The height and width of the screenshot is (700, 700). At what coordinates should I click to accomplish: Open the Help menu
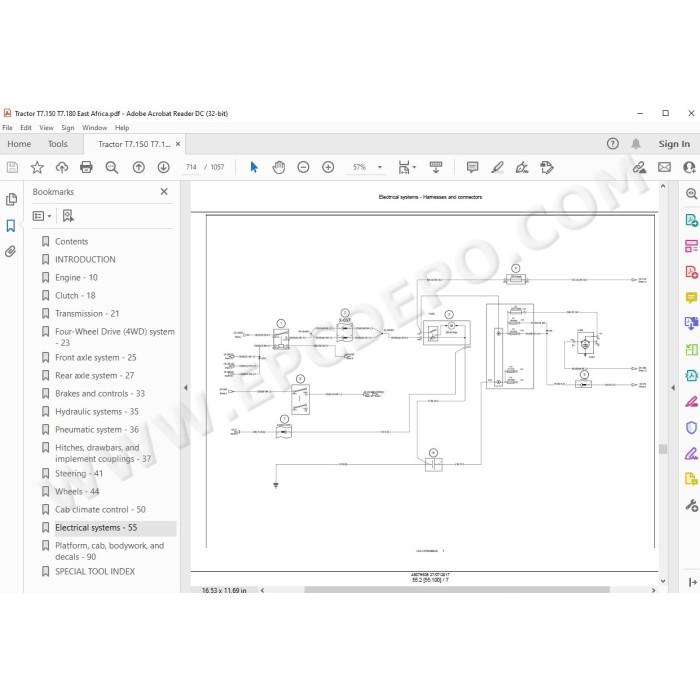coord(122,128)
